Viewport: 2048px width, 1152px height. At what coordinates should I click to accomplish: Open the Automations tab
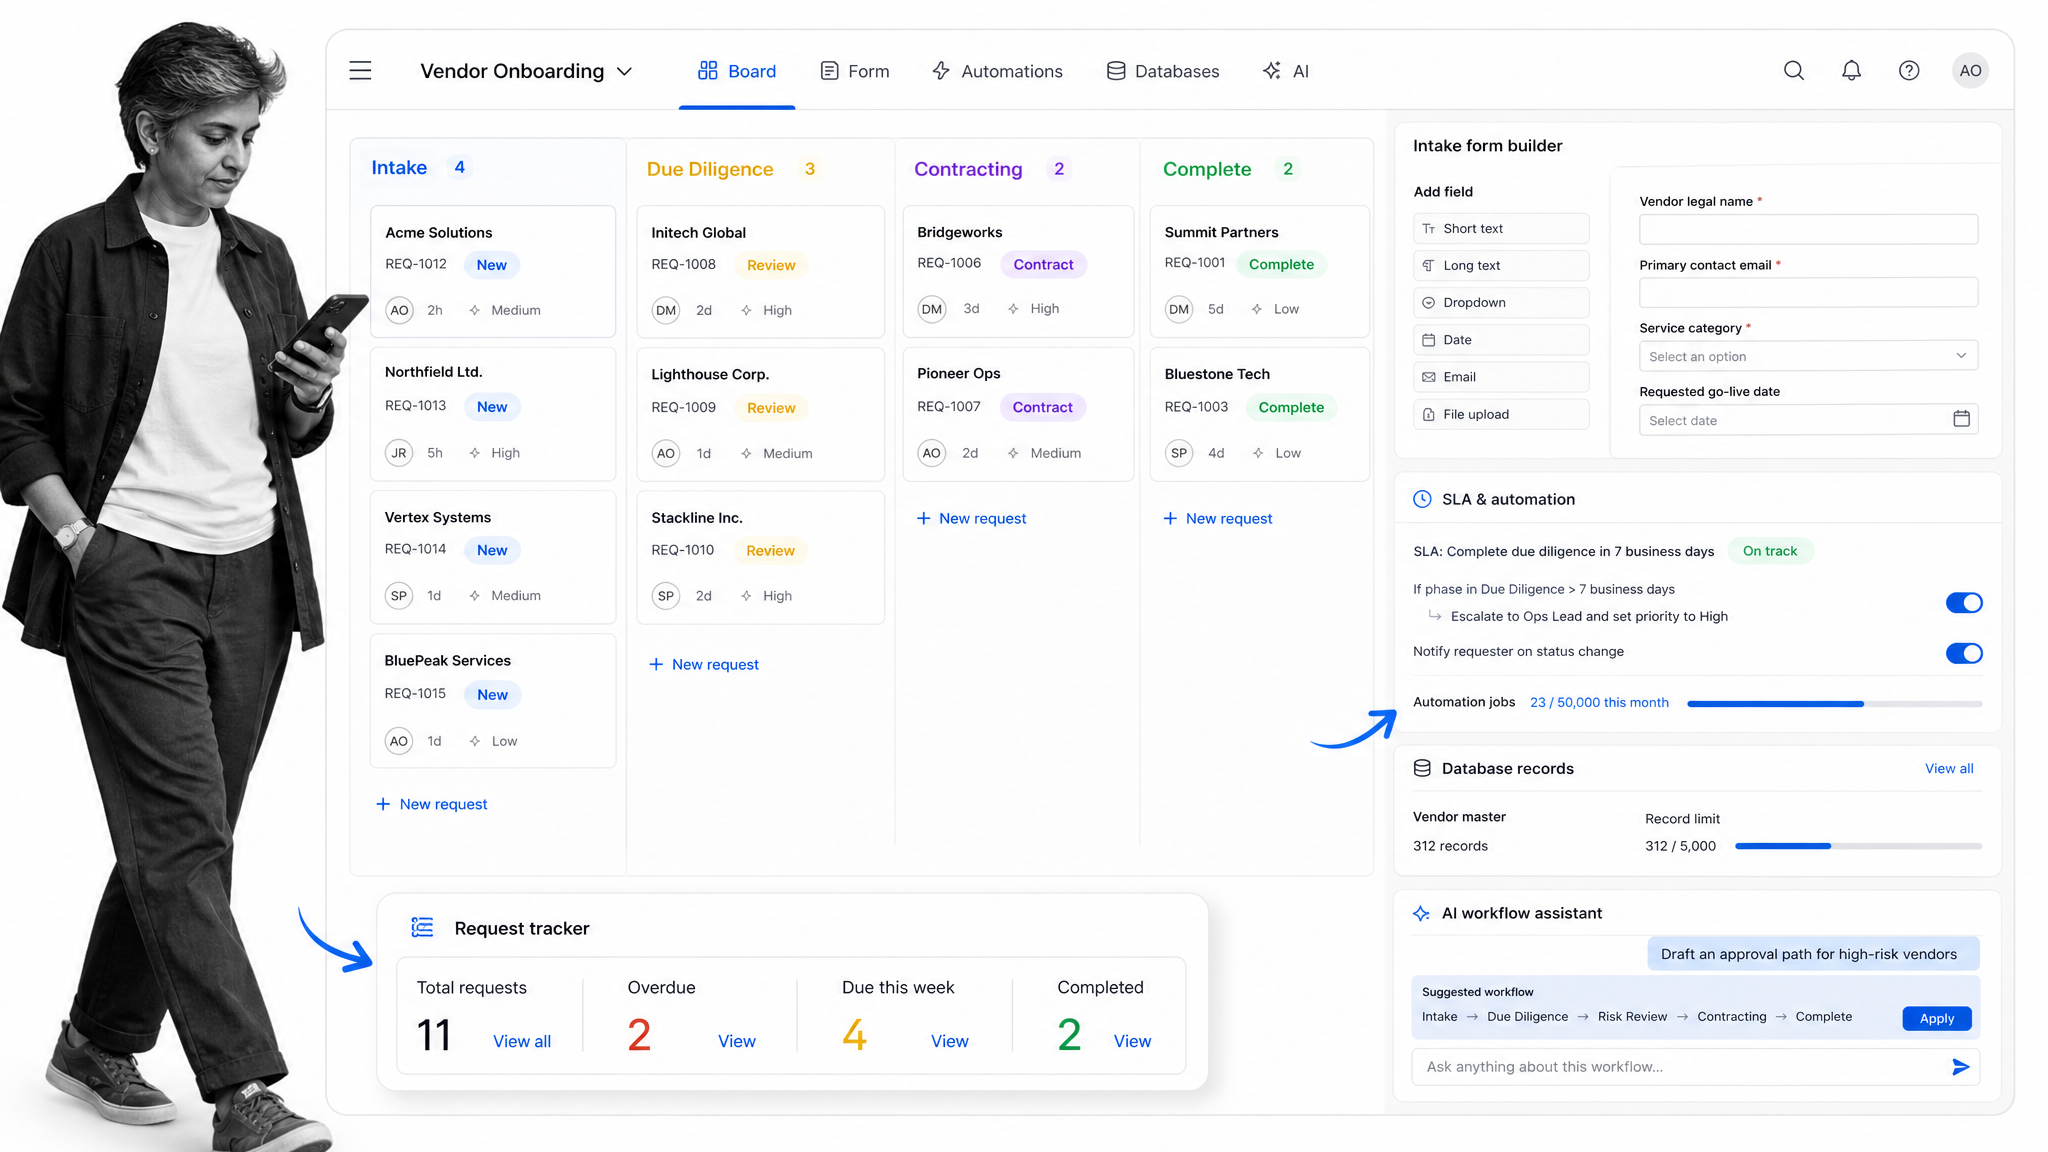pyautogui.click(x=997, y=71)
